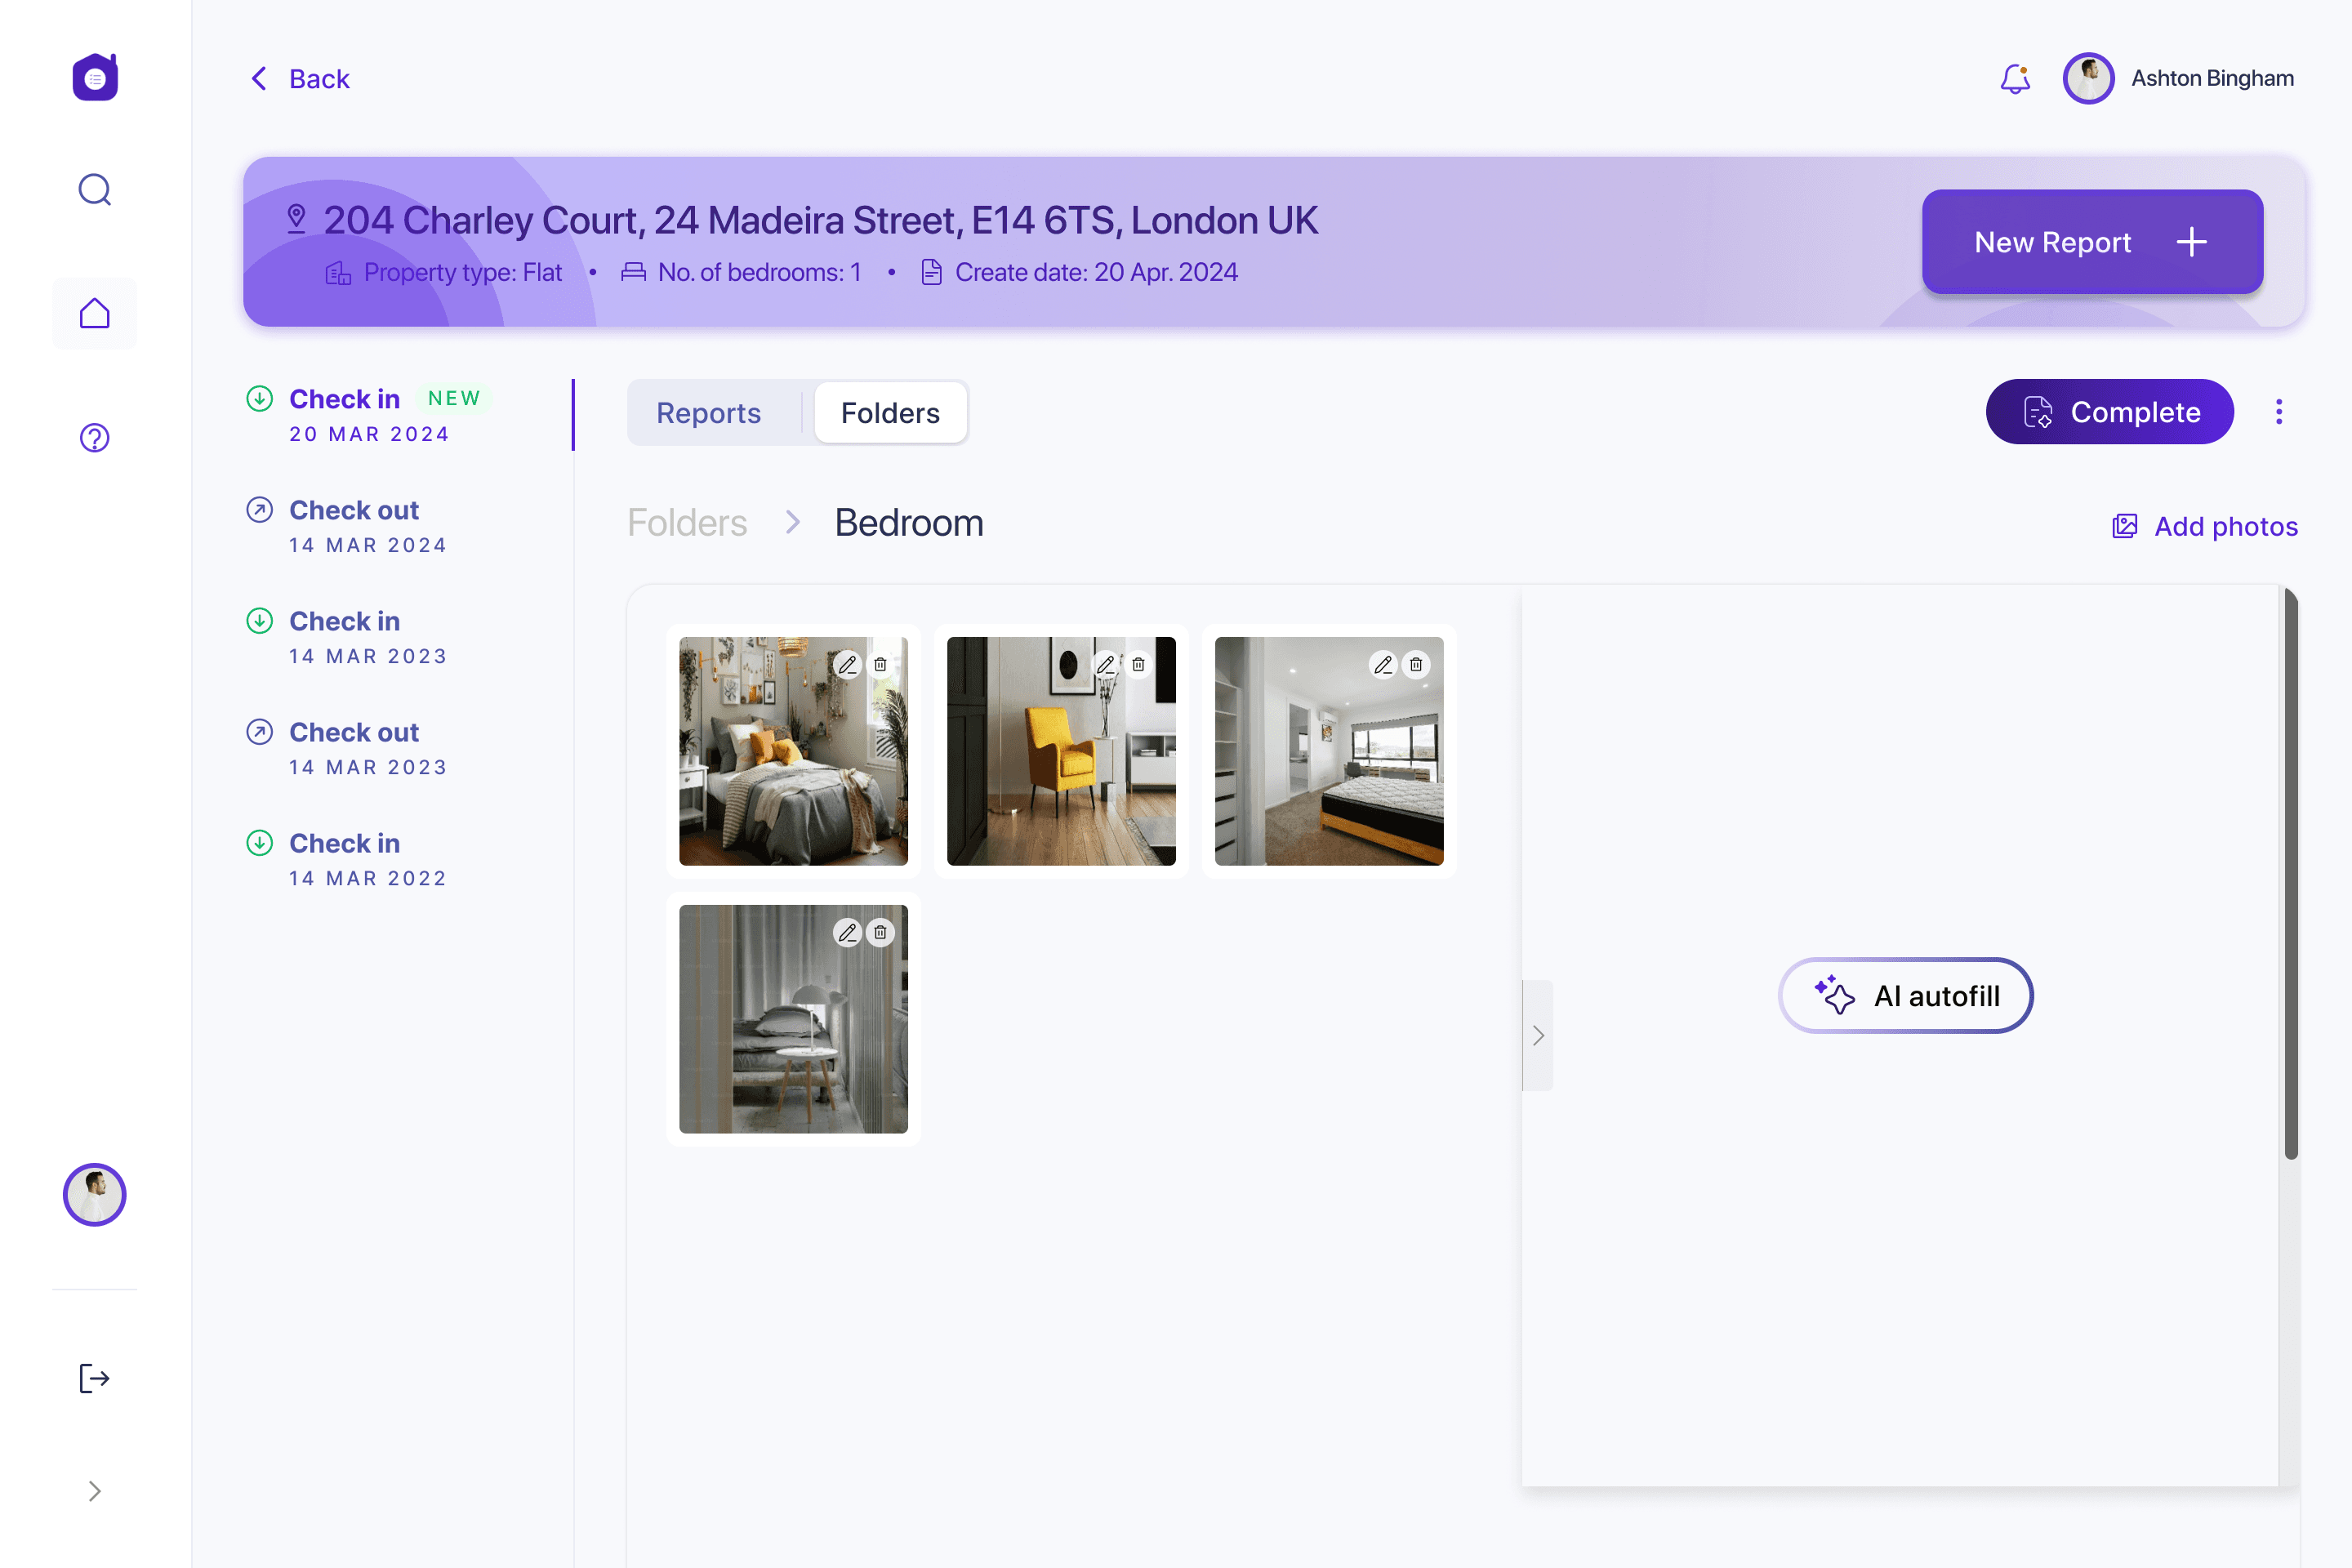The image size is (2352, 1568).
Task: Expand the left sidebar with bottom chevron
Action: click(x=94, y=1491)
